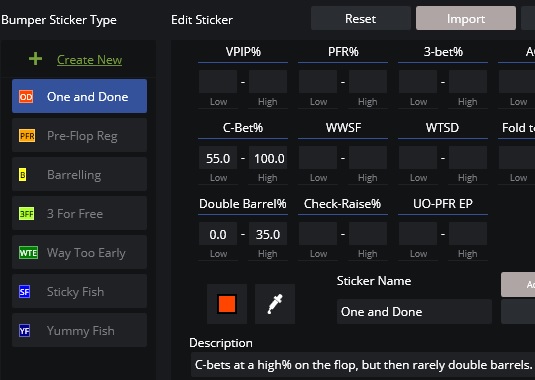Click the orange OD sticker icon
Image resolution: width=535 pixels, height=380 pixels.
pyautogui.click(x=26, y=97)
